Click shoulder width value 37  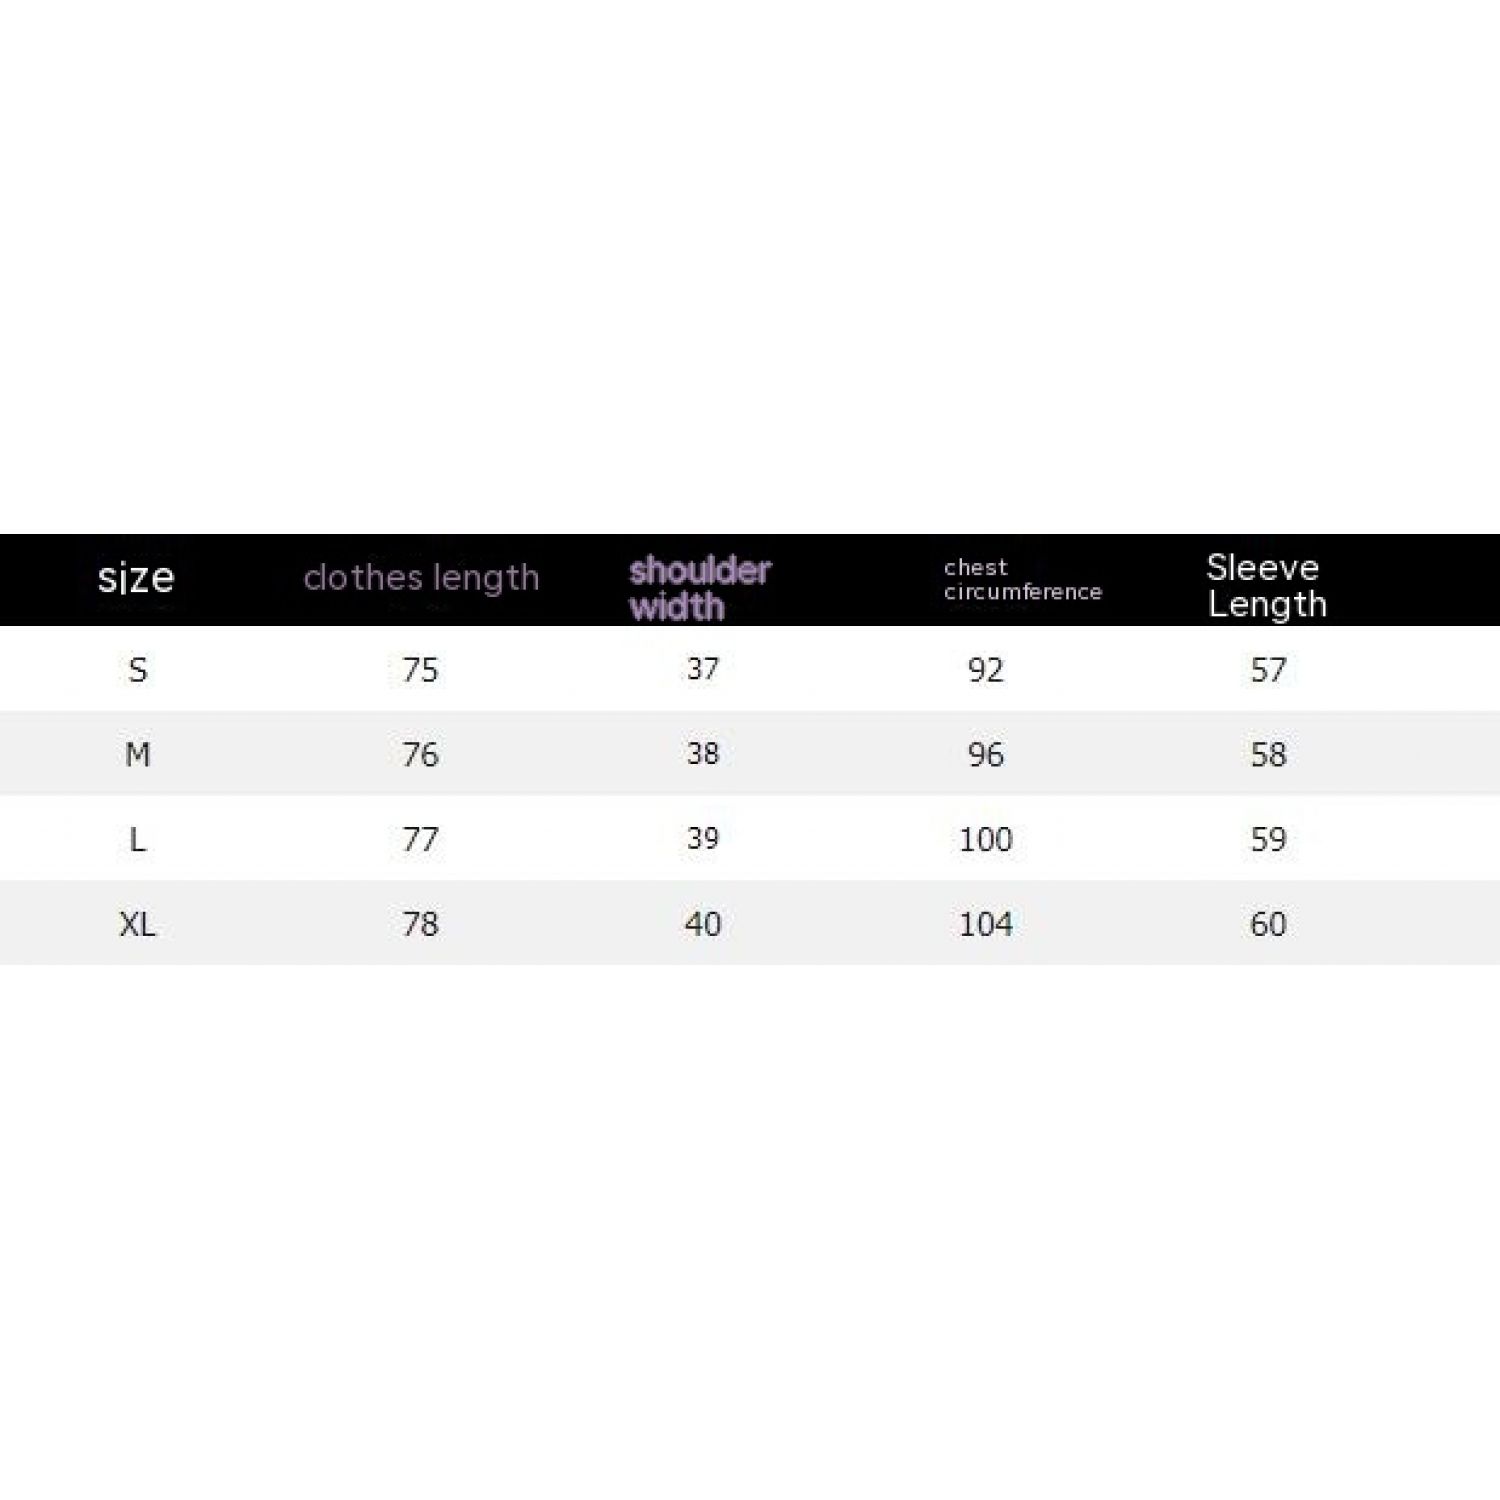point(703,669)
